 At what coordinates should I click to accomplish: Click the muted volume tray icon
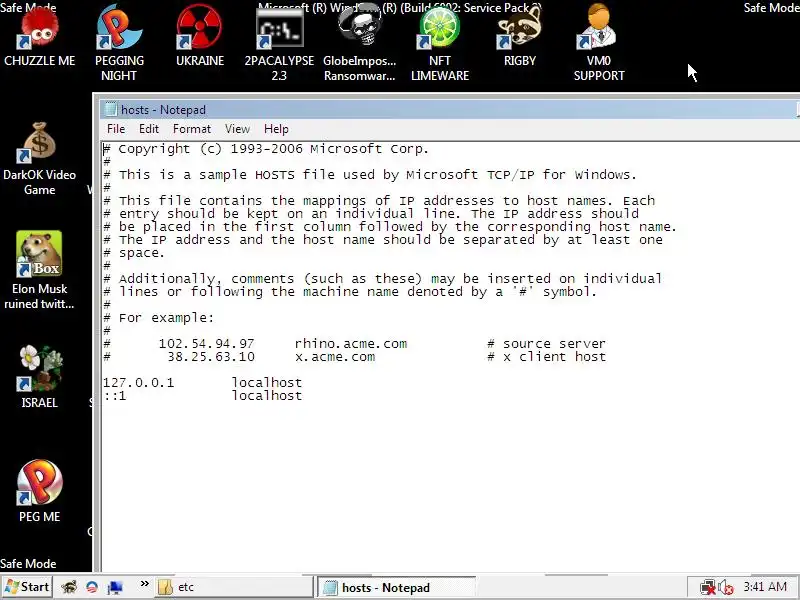tap(726, 587)
